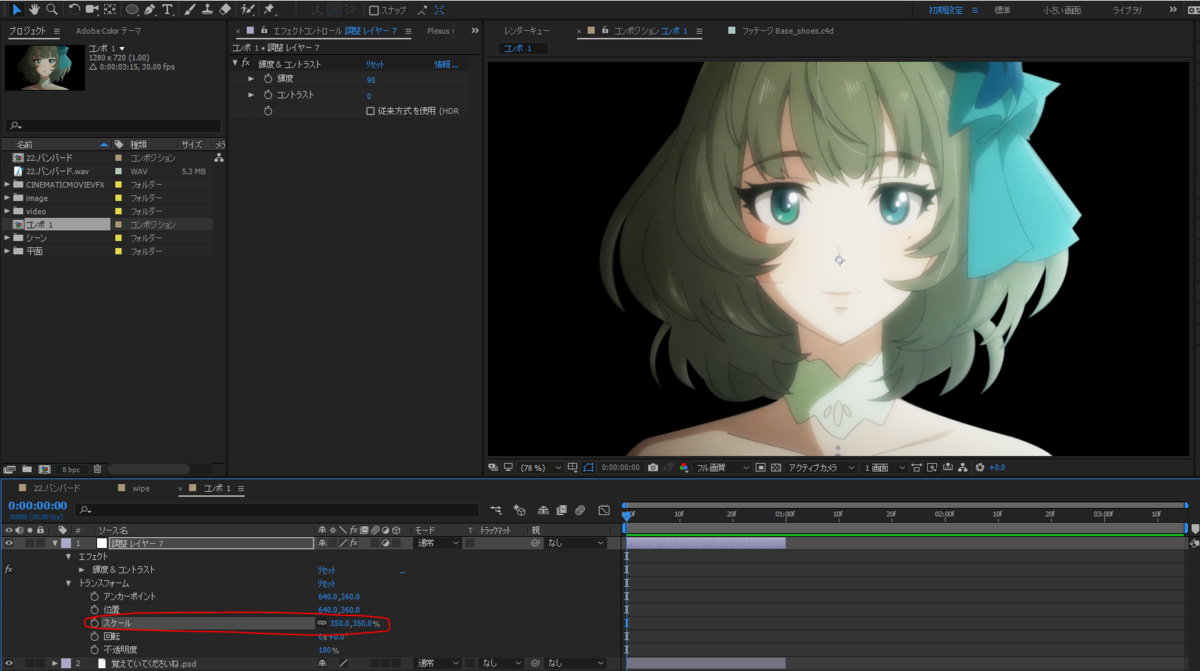Viewport: 1200px width, 671px height.
Task: Select the Unified Camera tool
Action: pyautogui.click(x=92, y=10)
